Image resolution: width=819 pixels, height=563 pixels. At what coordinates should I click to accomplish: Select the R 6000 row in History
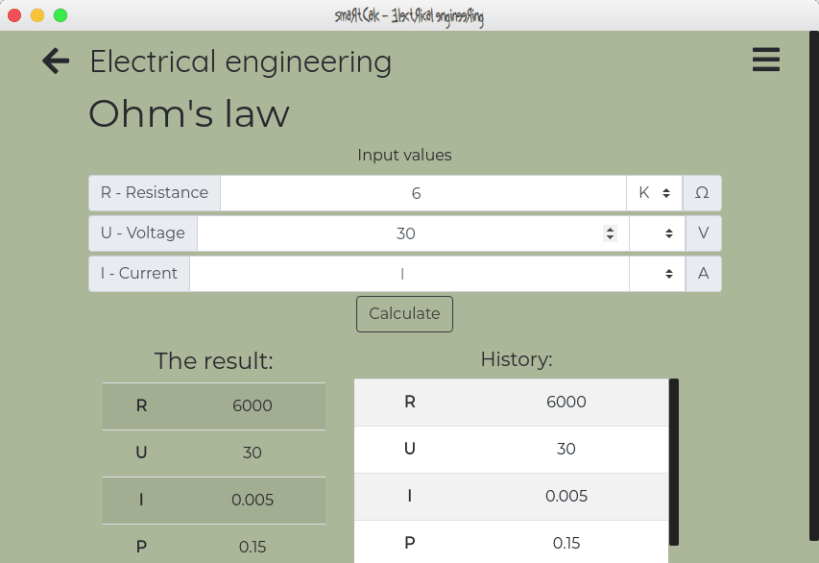pyautogui.click(x=511, y=403)
